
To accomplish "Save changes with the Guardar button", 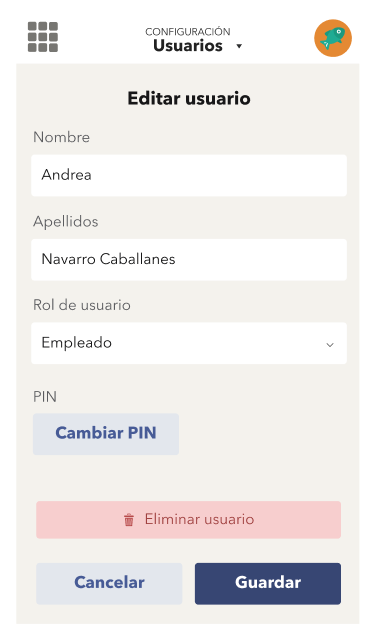I will tap(268, 584).
